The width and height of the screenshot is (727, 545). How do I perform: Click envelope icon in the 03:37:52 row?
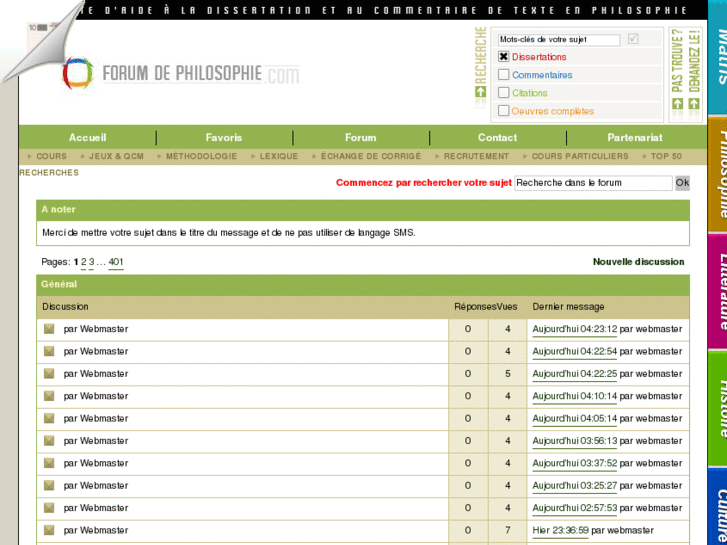[x=49, y=463]
